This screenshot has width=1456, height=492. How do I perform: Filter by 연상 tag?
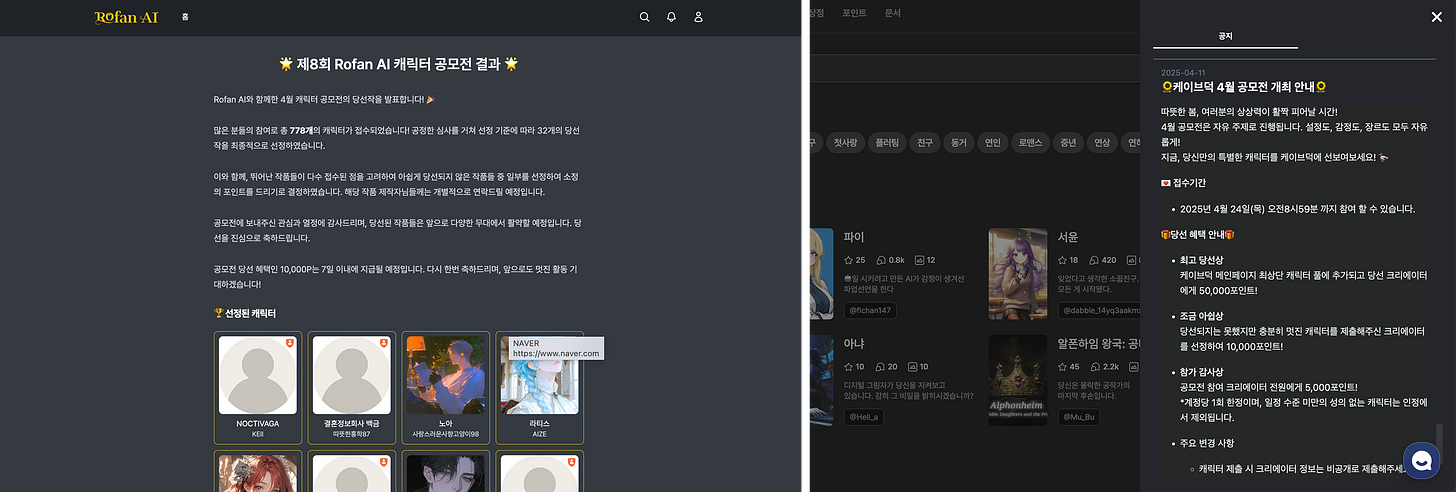1102,142
